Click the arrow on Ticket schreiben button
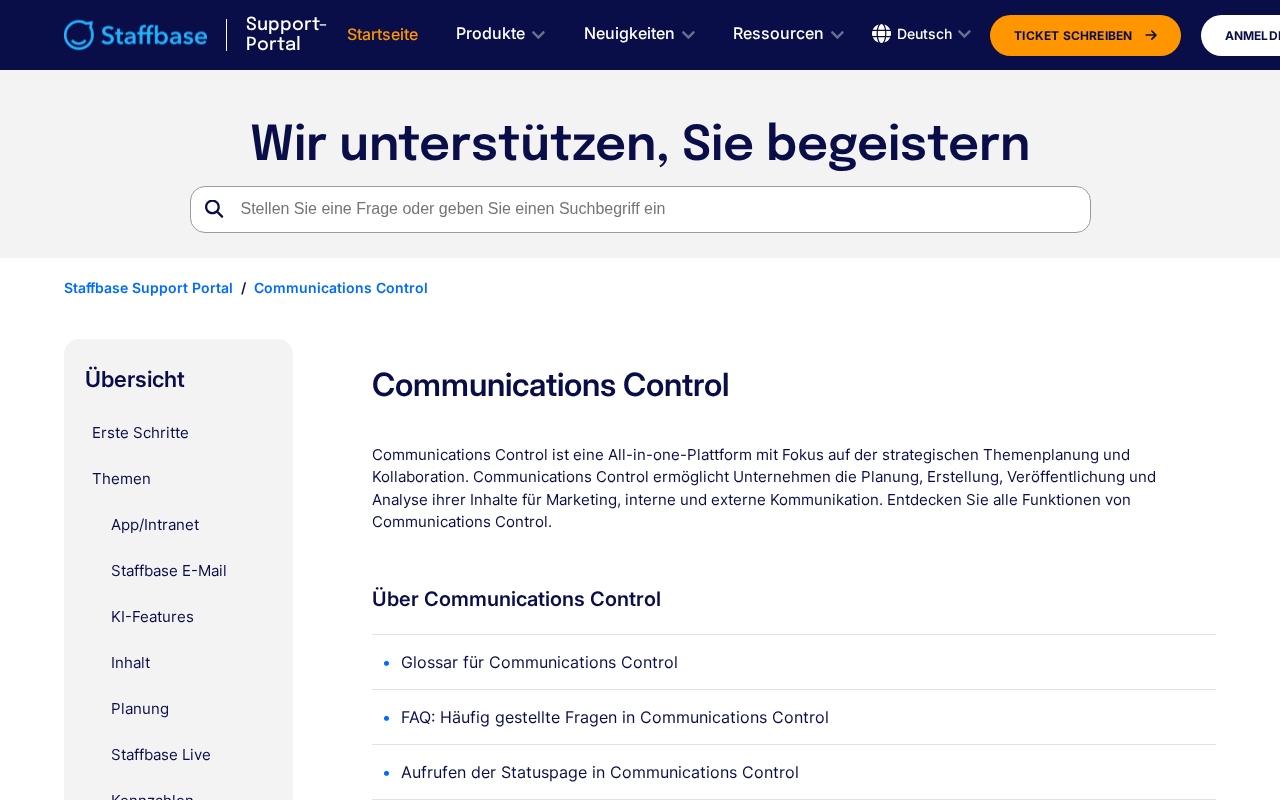This screenshot has width=1280, height=800. (1151, 35)
